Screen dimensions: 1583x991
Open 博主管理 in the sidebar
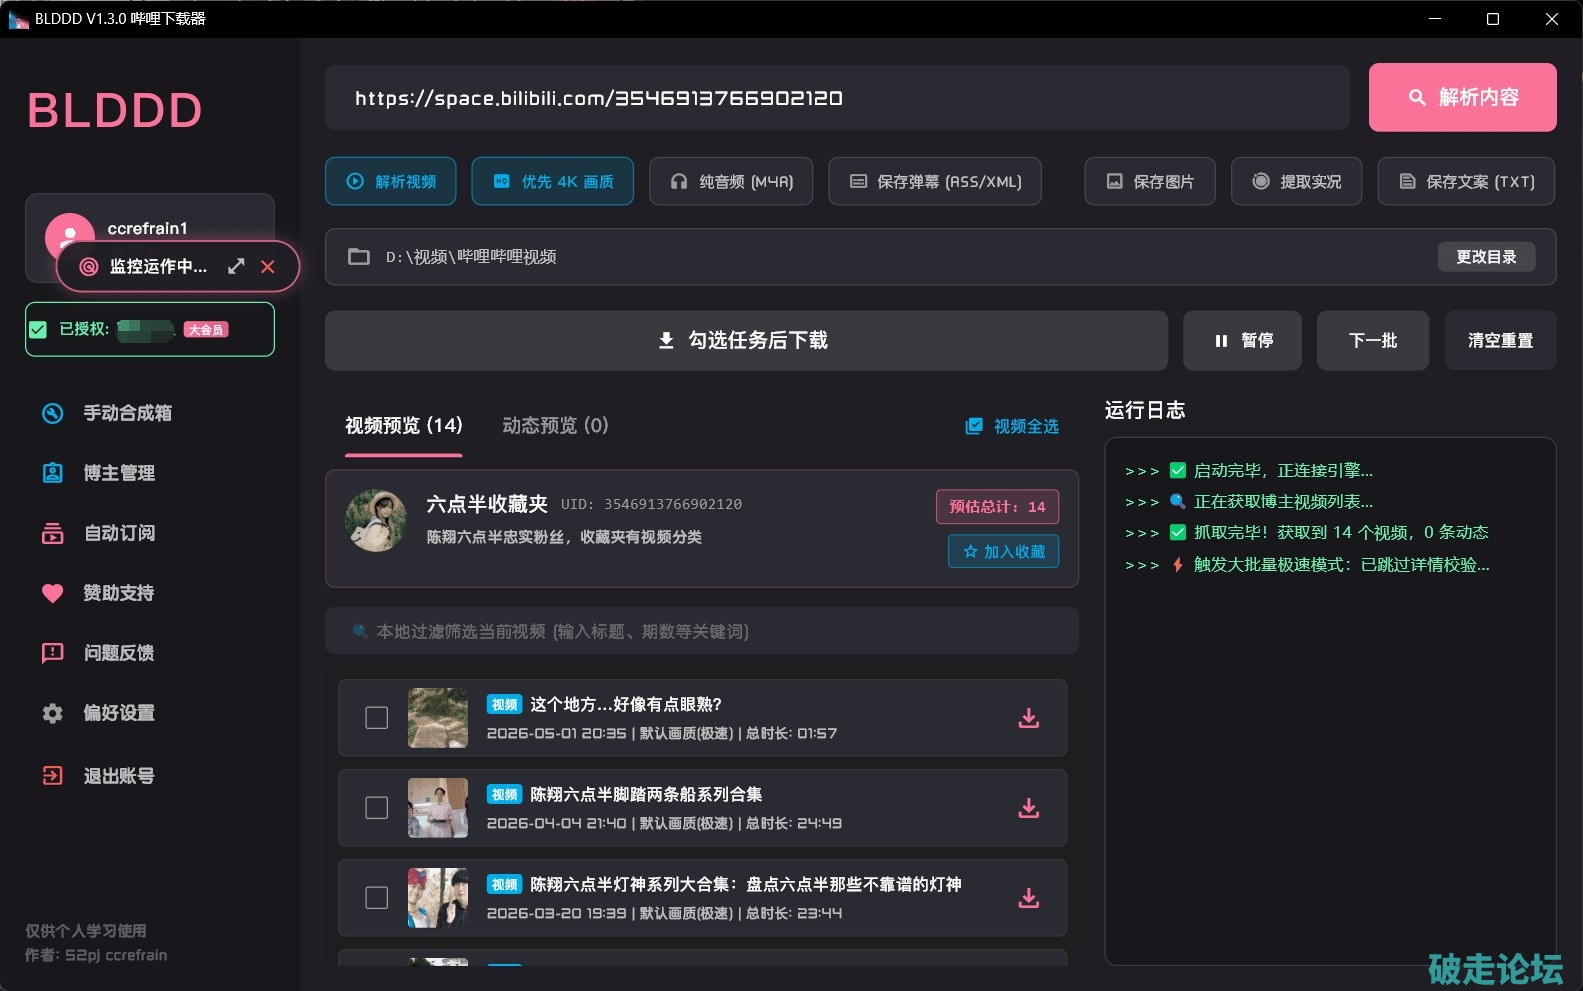119,473
